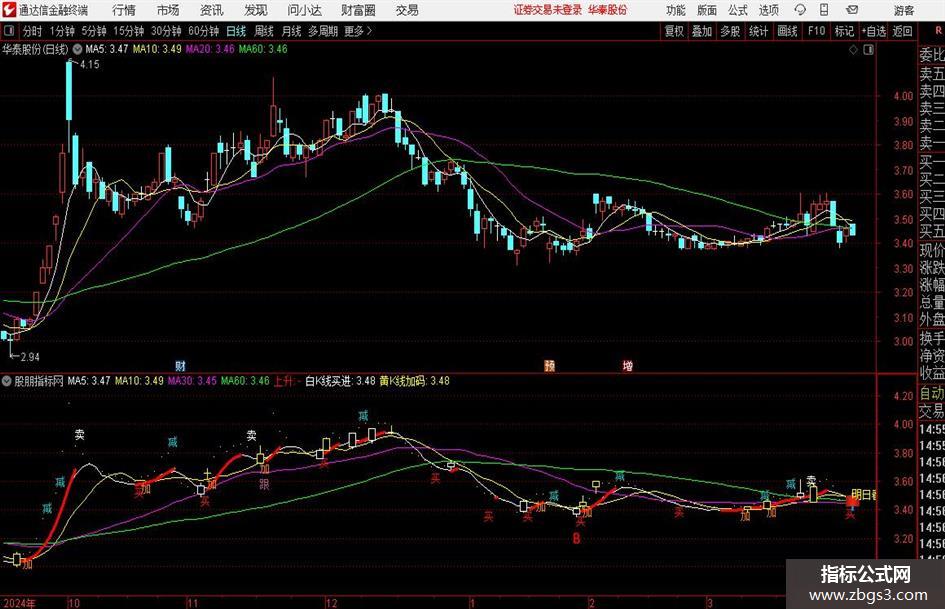Click the 增 marker below main chart

click(x=628, y=366)
